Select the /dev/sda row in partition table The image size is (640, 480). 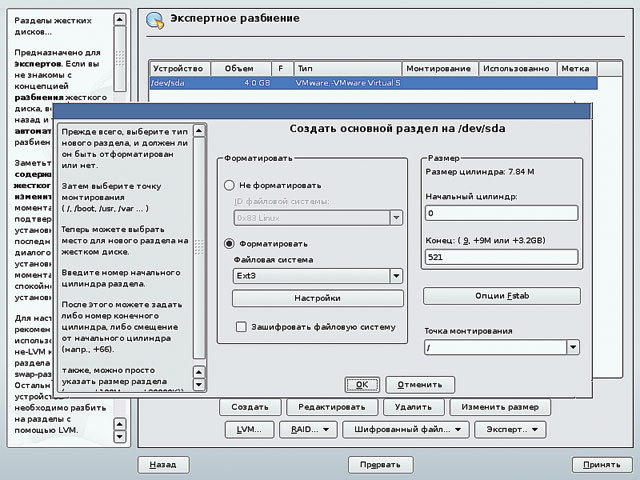pos(373,83)
